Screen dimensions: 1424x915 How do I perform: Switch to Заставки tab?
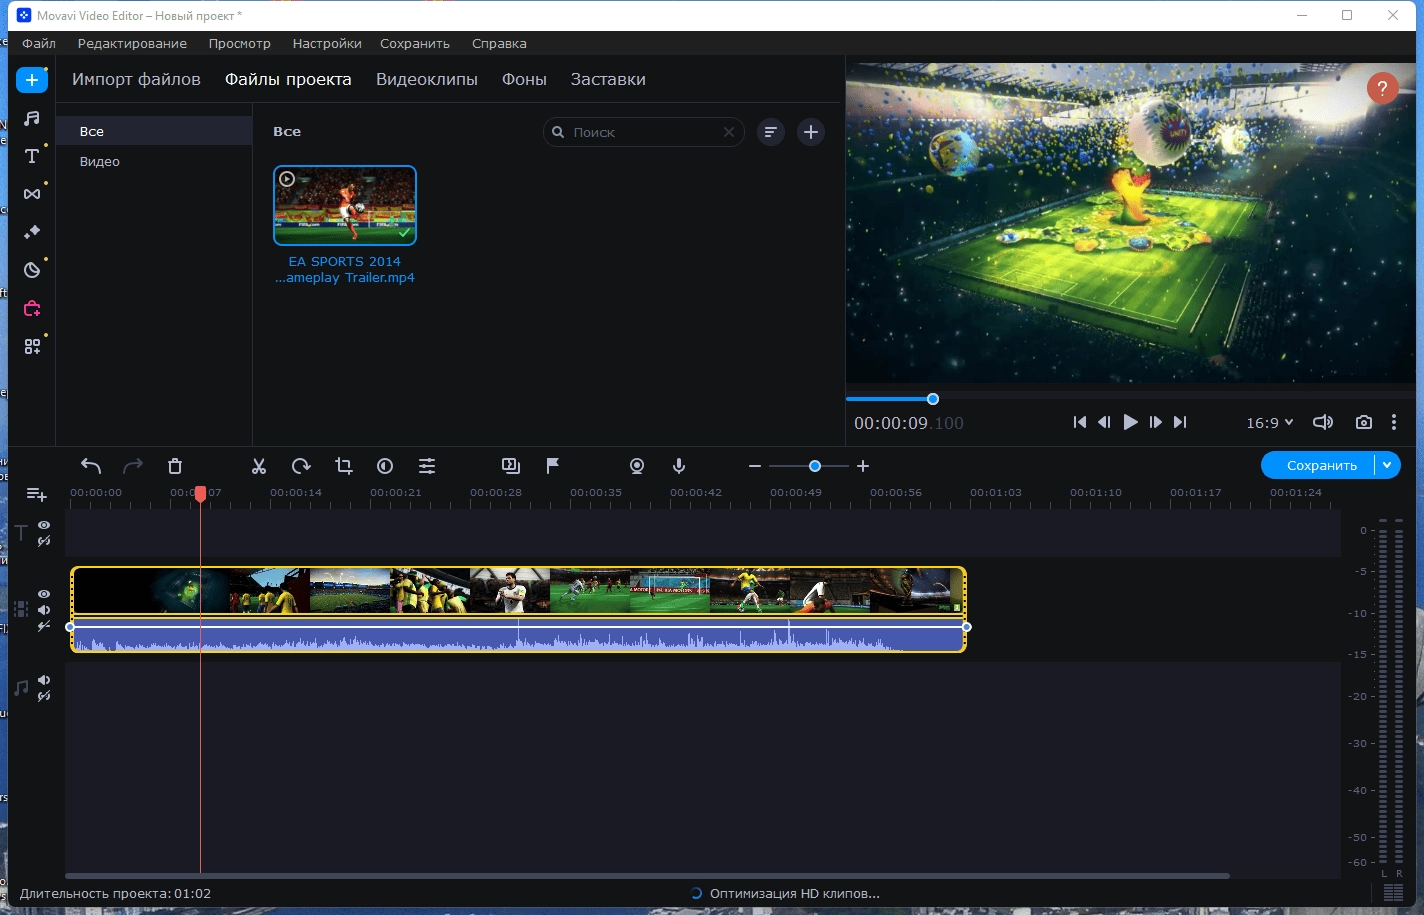[608, 80]
